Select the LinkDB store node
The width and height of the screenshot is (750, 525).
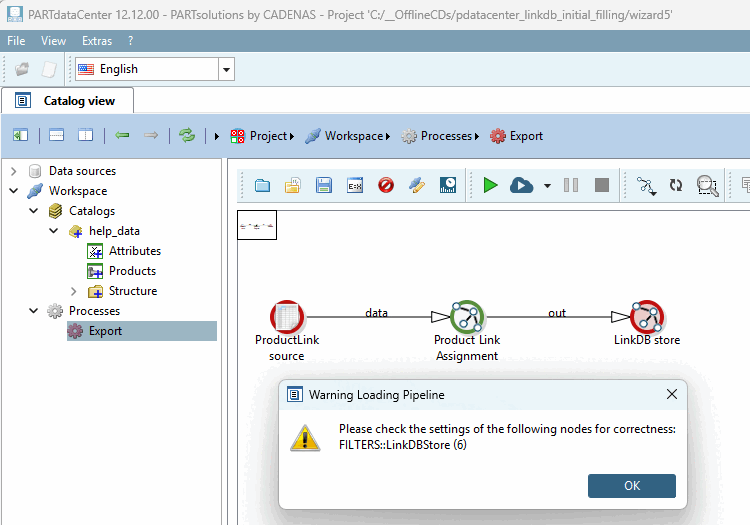[x=647, y=317]
